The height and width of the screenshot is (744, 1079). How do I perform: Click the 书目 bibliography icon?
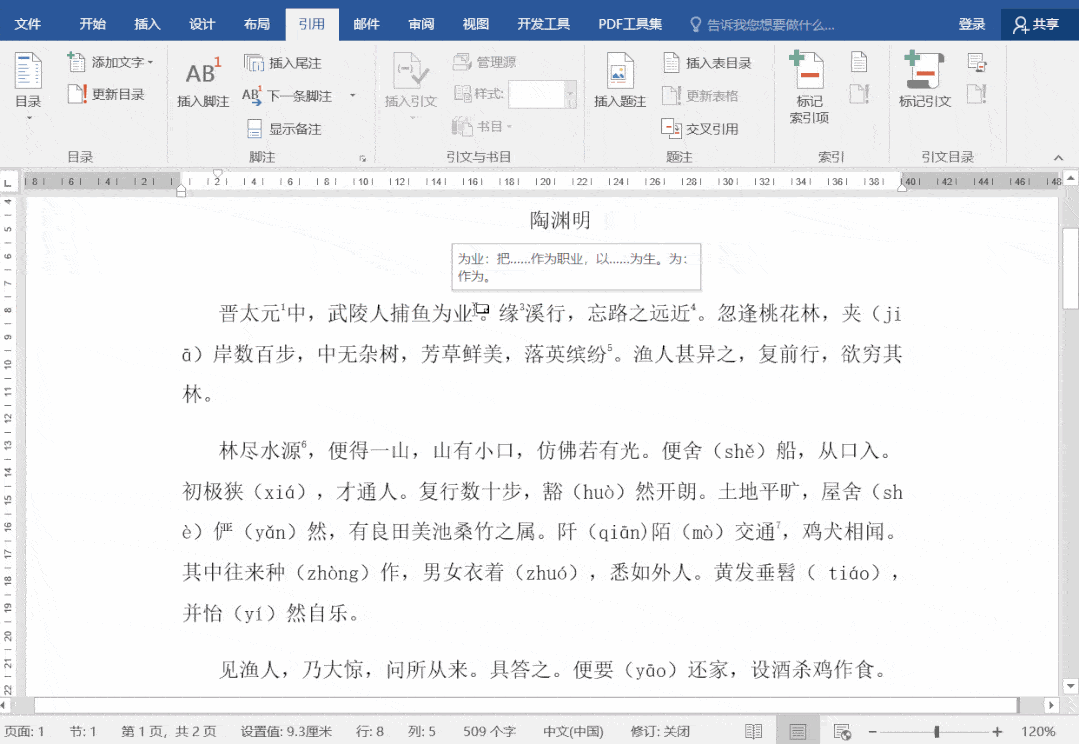(462, 127)
